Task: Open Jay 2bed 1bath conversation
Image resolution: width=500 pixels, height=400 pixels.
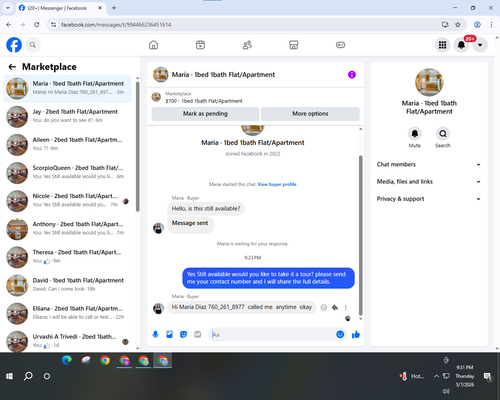Action: (67, 116)
